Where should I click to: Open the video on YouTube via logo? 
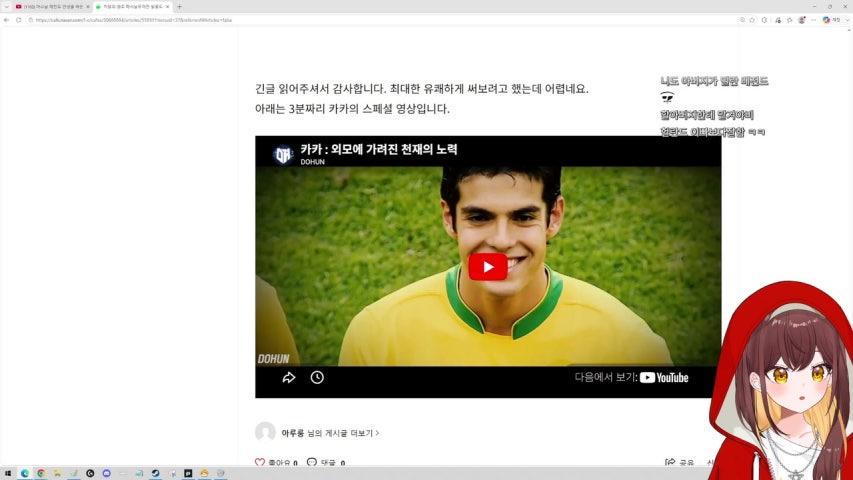664,378
